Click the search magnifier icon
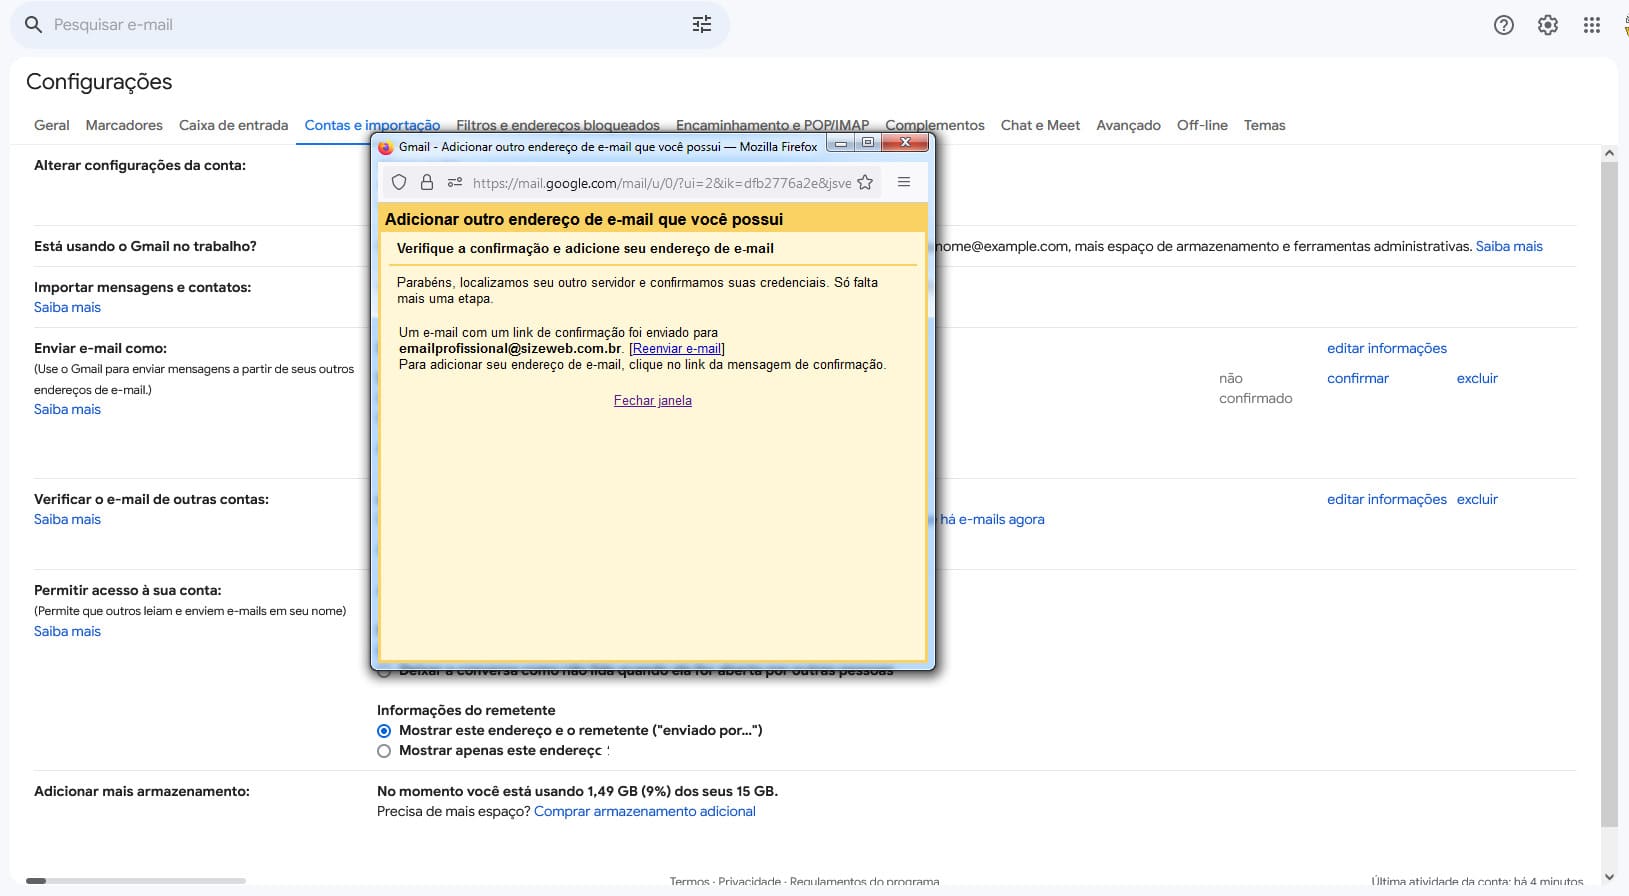 click(33, 25)
